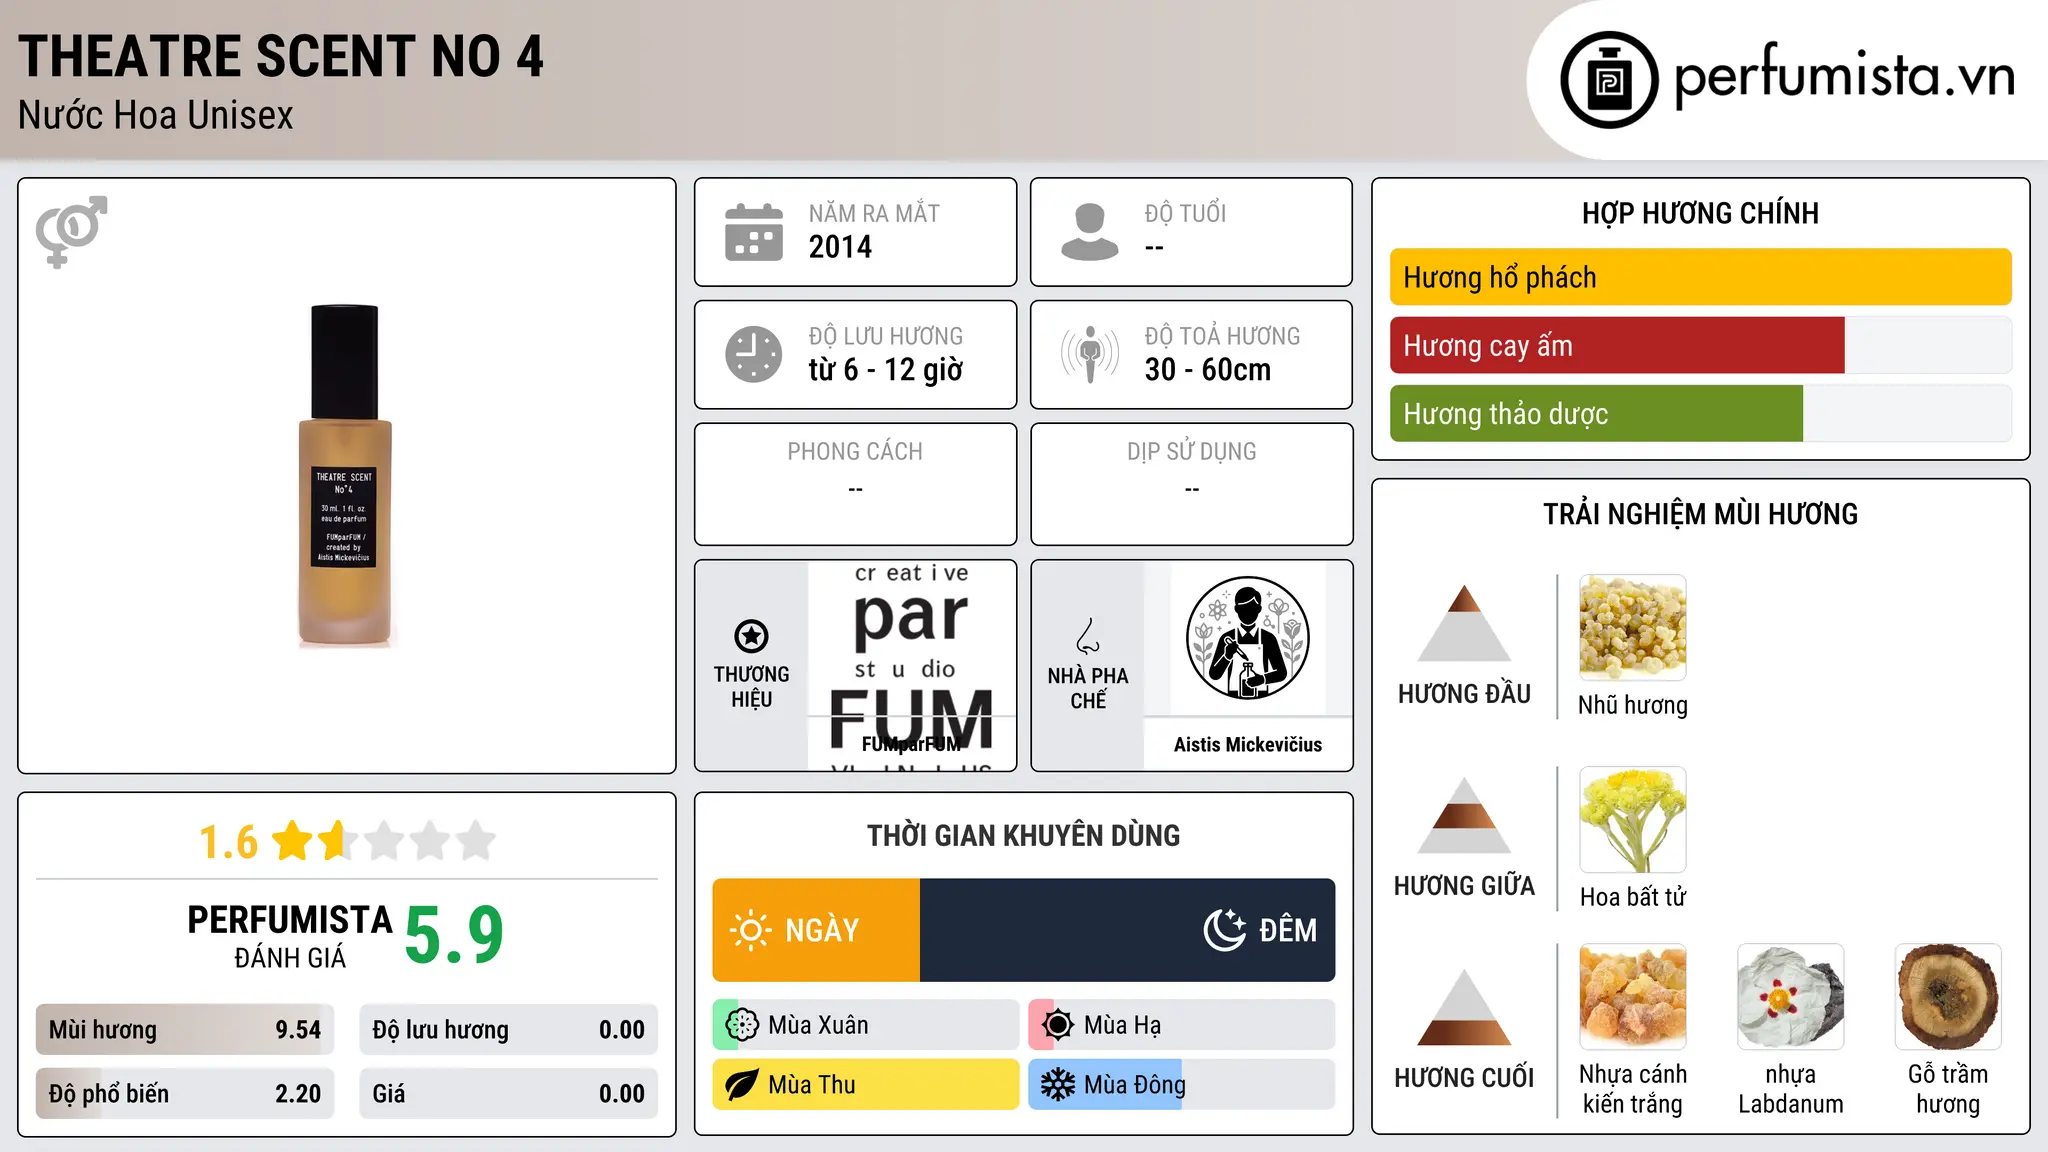Viewport: 2048px width, 1152px height.
Task: Click the sillage icon beside Độ toả hương
Action: tap(1090, 354)
